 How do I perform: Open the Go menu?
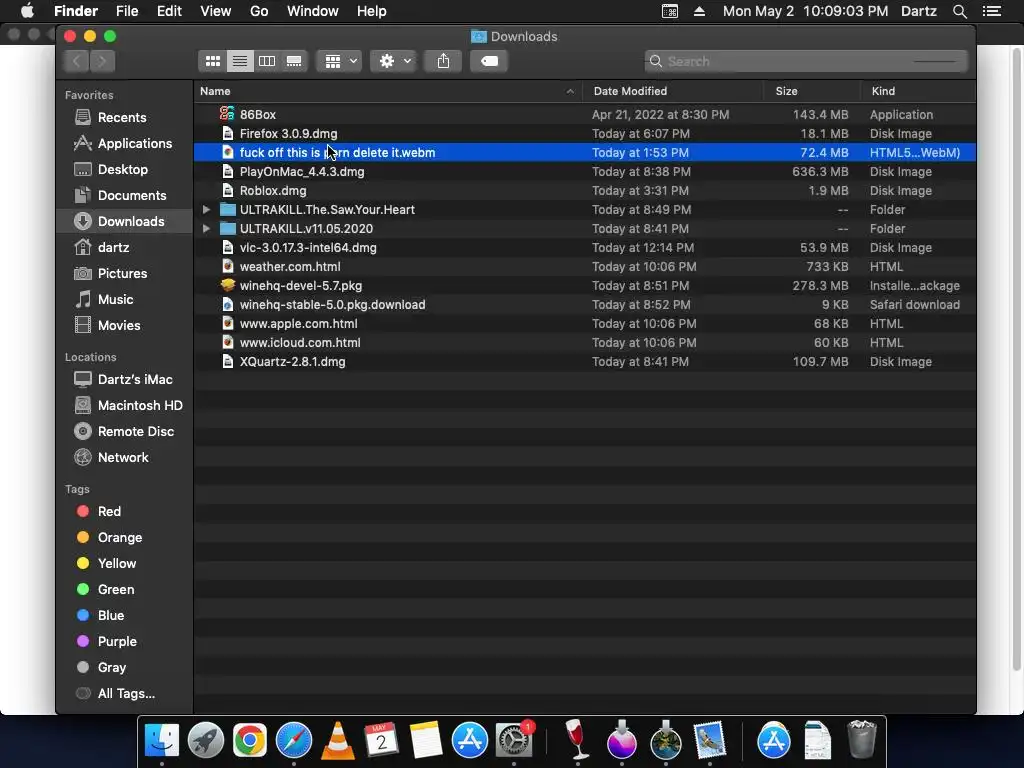coord(259,11)
